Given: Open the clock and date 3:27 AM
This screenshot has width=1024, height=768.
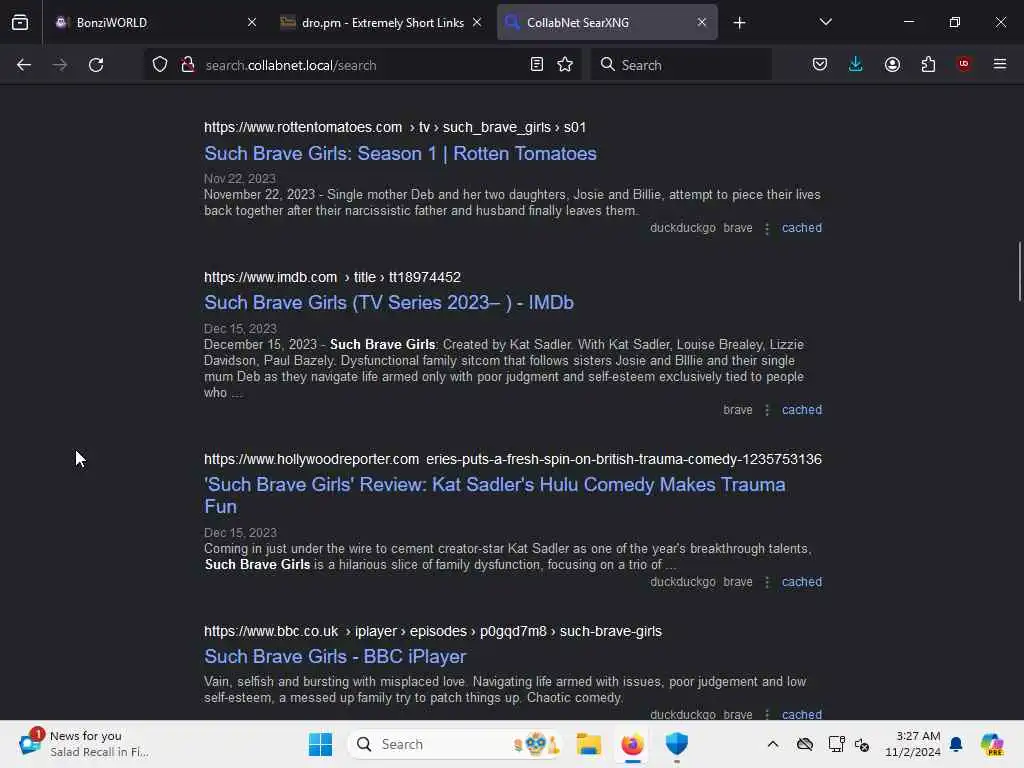Looking at the screenshot, I should tap(913, 744).
